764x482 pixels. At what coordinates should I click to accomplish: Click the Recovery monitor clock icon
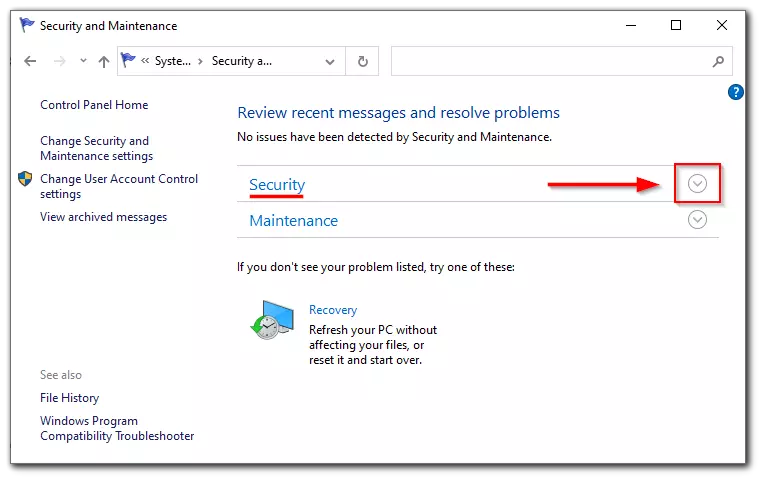272,320
